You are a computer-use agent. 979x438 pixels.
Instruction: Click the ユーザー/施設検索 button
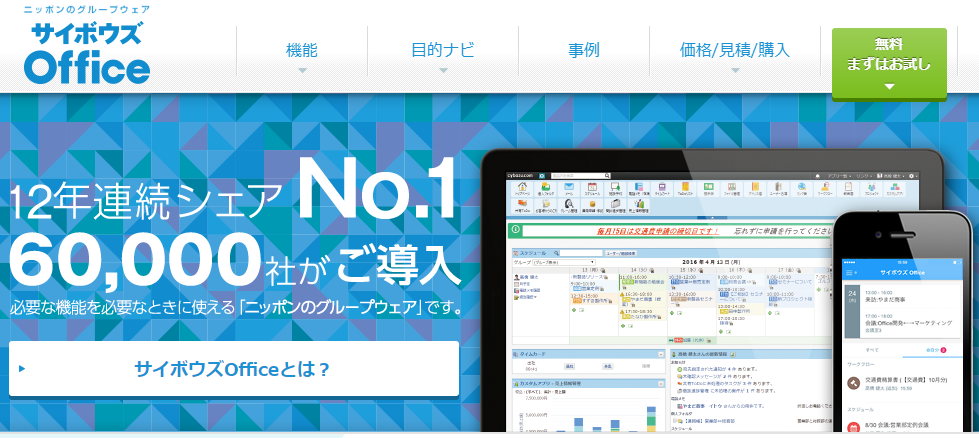pos(621,253)
